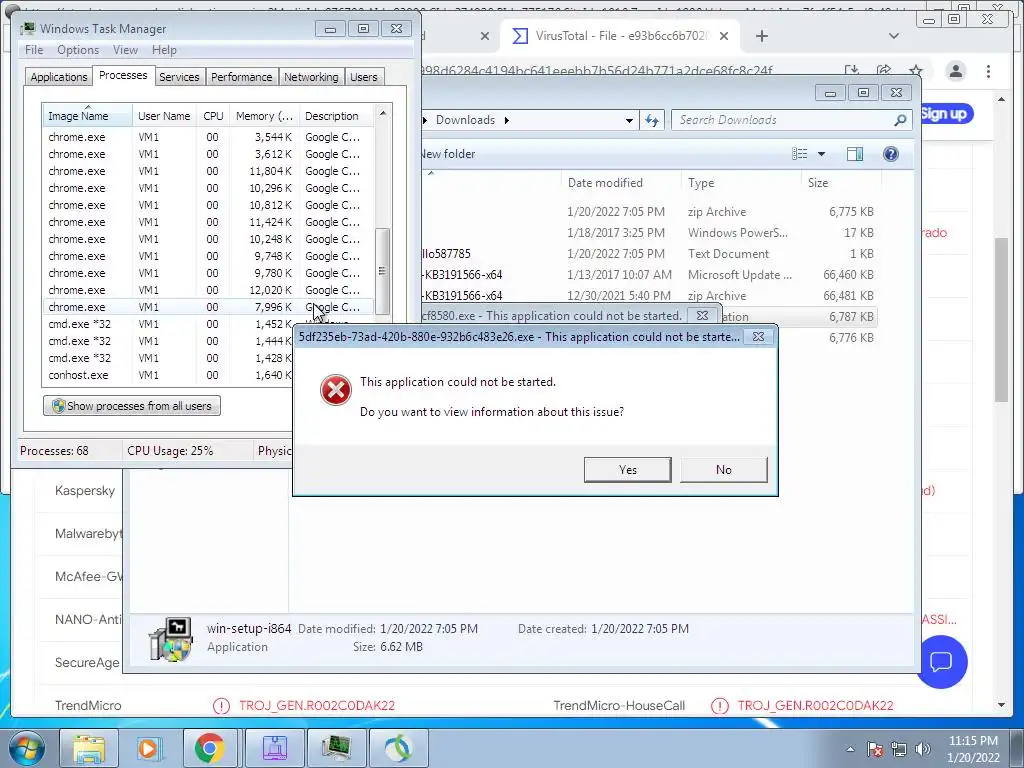Sort processes by Description column

336,116
